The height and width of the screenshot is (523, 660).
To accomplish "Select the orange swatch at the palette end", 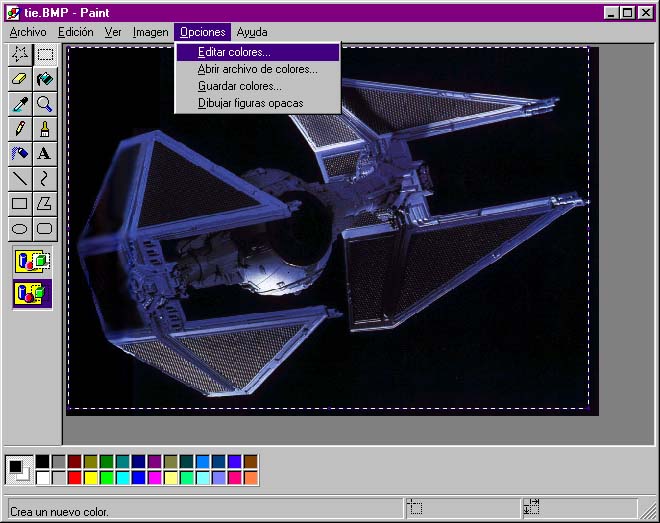I will click(250, 478).
